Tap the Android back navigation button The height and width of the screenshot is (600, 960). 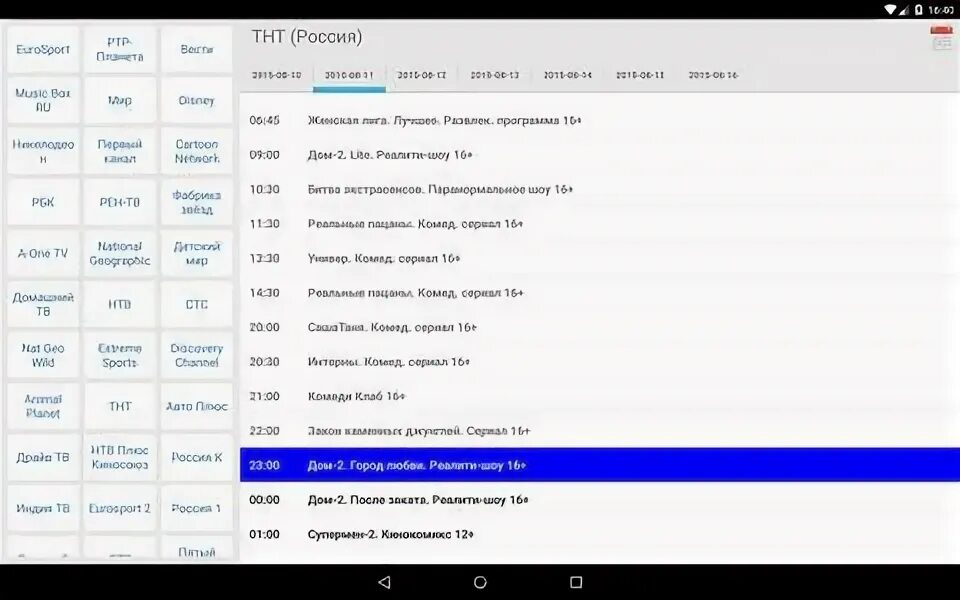pyautogui.click(x=384, y=582)
